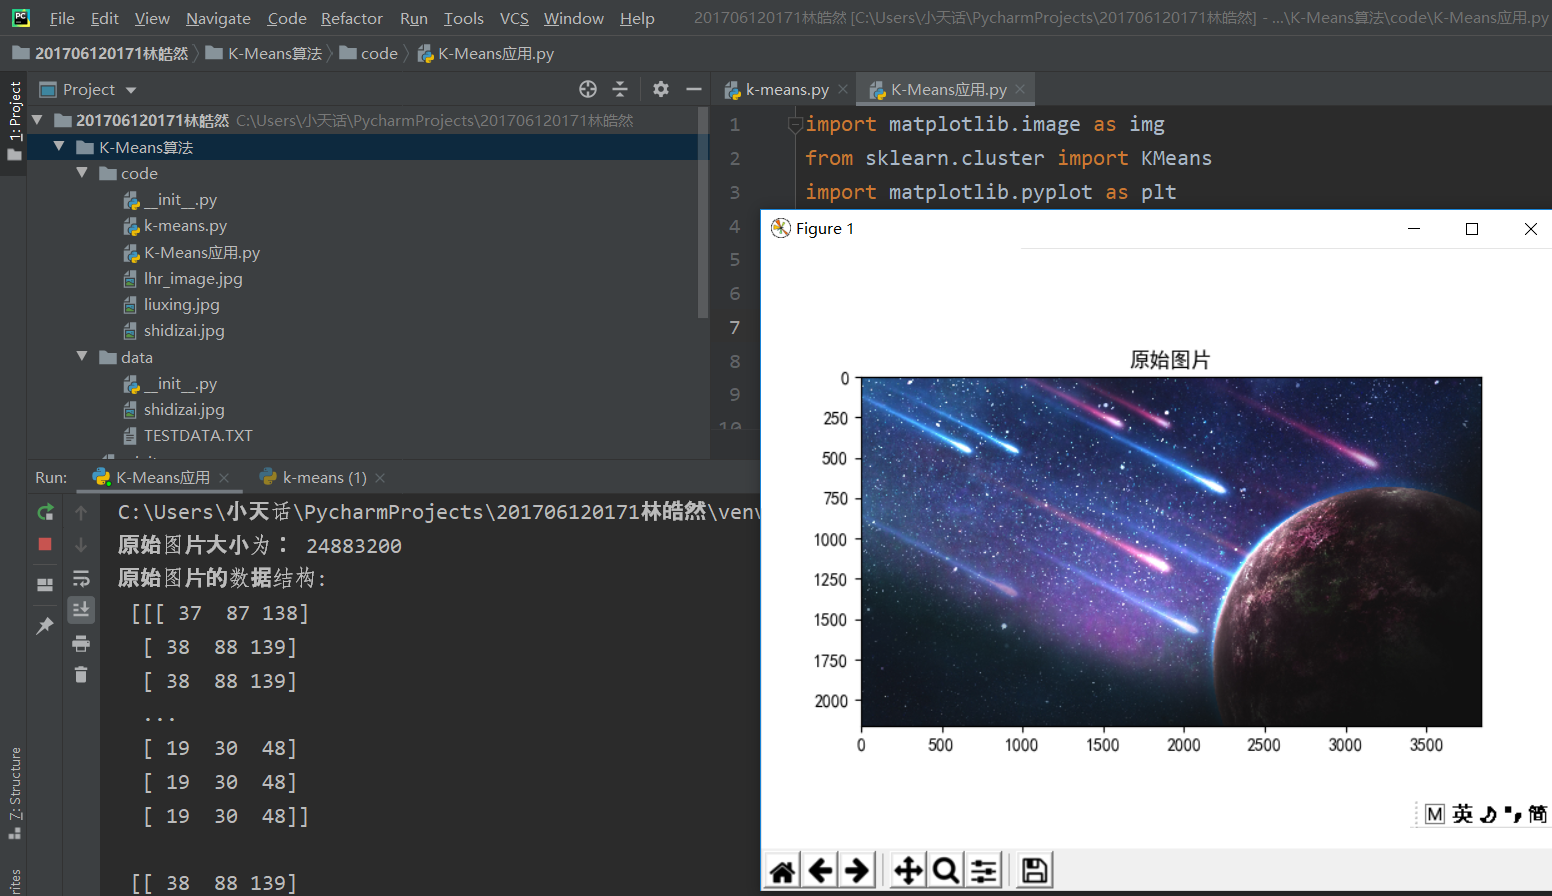
Task: Toggle the Zoom magnifier tool in Figure 1
Action: click(945, 871)
